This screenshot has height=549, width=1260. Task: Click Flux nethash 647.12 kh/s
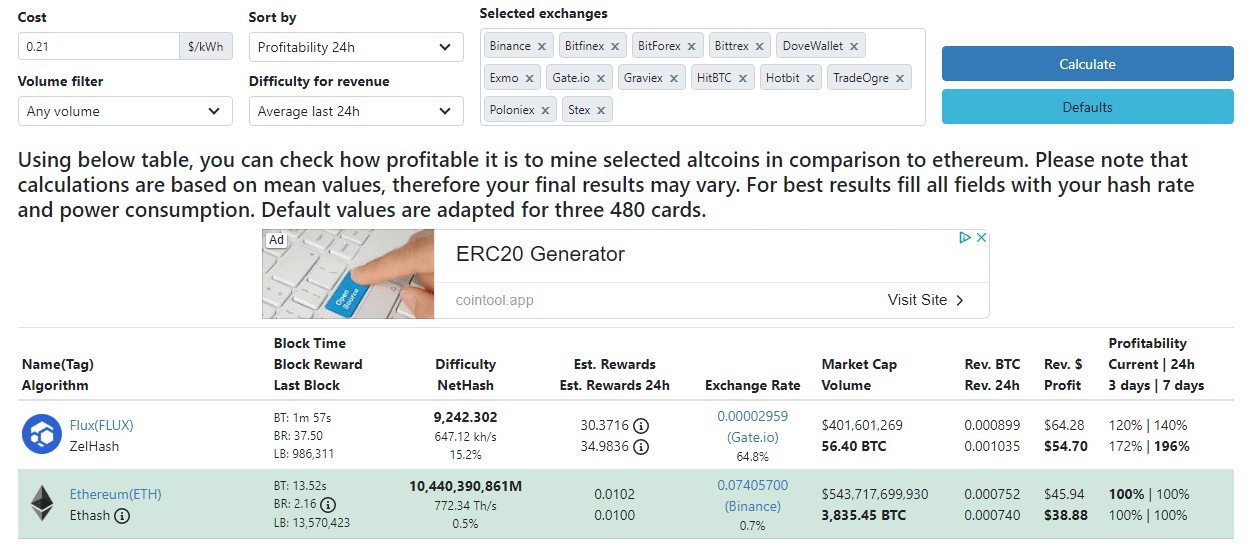click(x=465, y=436)
